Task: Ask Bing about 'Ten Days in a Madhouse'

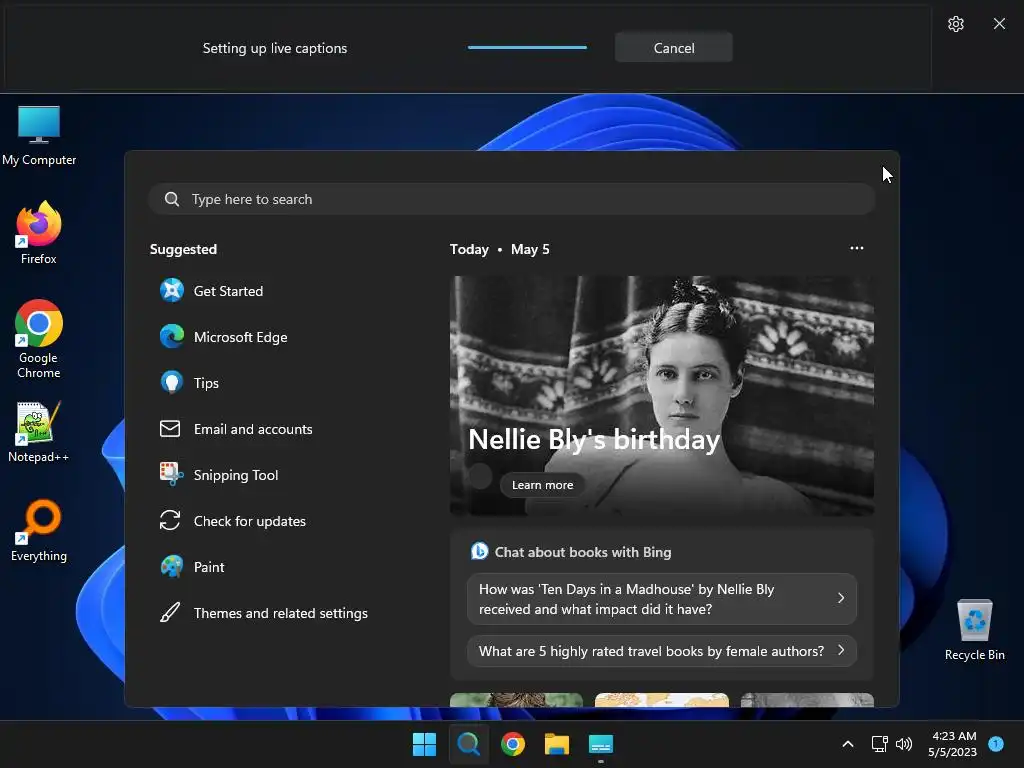Action: coord(662,599)
